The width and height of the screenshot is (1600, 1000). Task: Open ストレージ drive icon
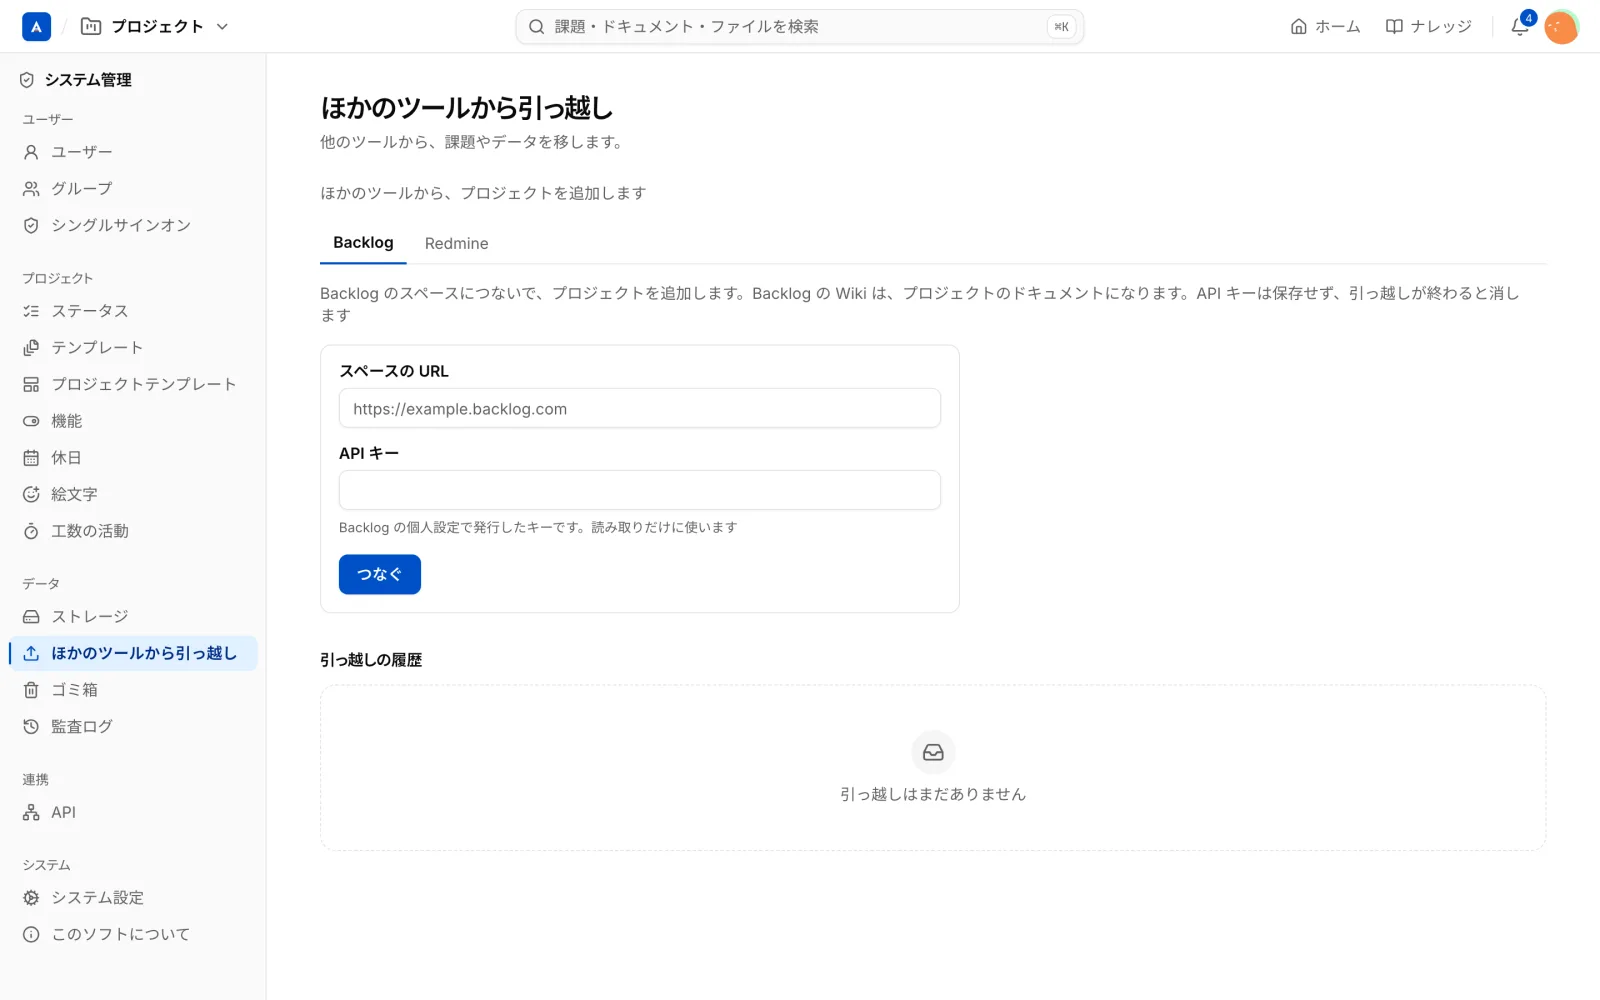(x=31, y=617)
